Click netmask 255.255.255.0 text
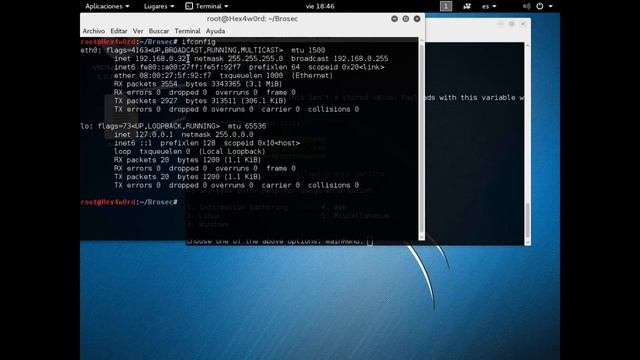The width and height of the screenshot is (640, 360). (238, 59)
